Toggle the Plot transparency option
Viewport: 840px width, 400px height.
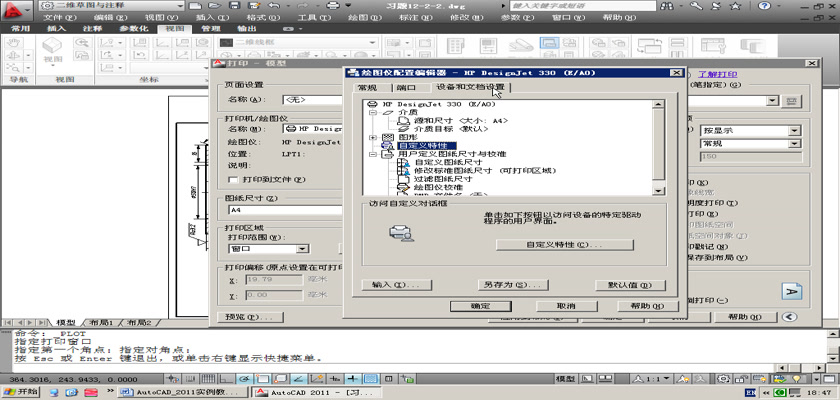coord(712,203)
